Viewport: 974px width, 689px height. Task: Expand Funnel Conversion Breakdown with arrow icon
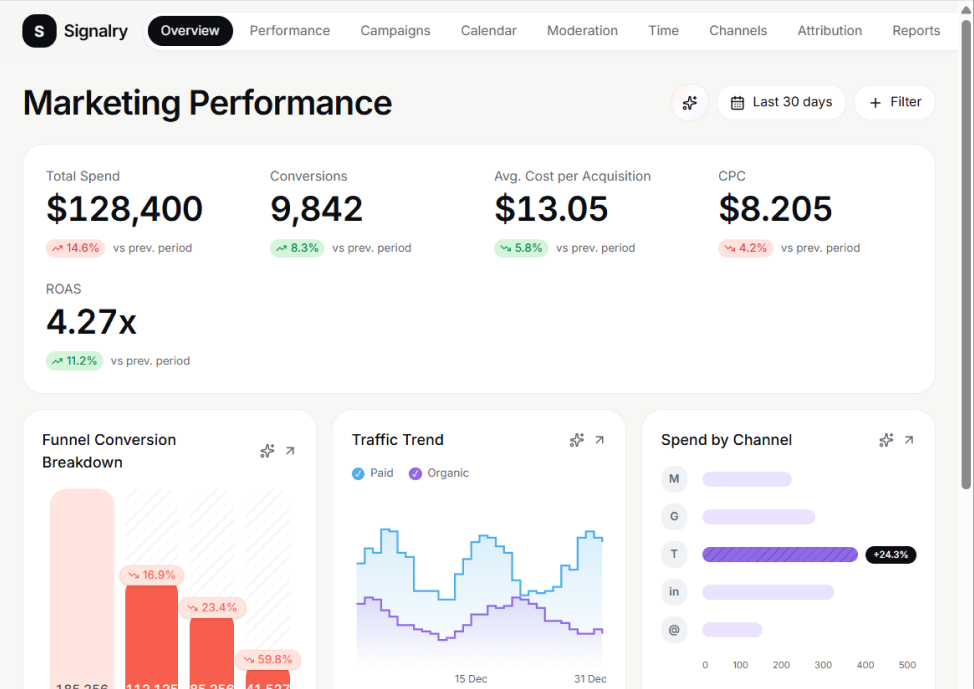point(290,451)
